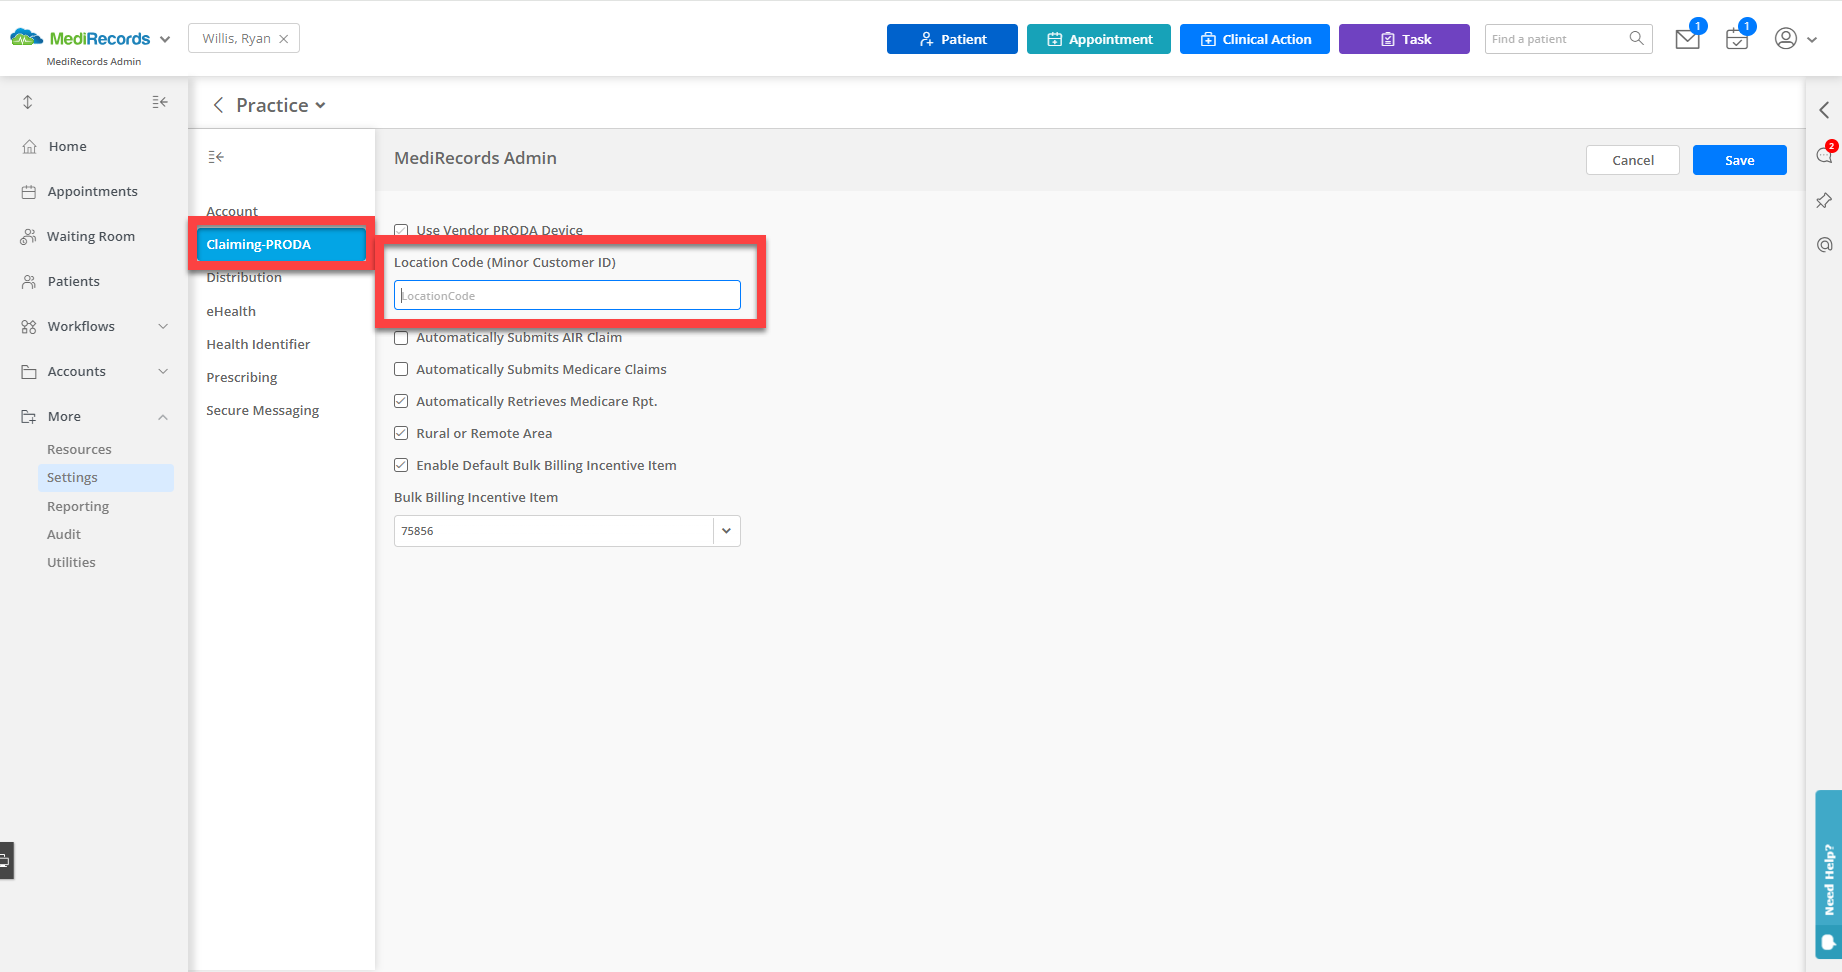Select the Prescribing tab
This screenshot has height=972, width=1842.
(242, 377)
